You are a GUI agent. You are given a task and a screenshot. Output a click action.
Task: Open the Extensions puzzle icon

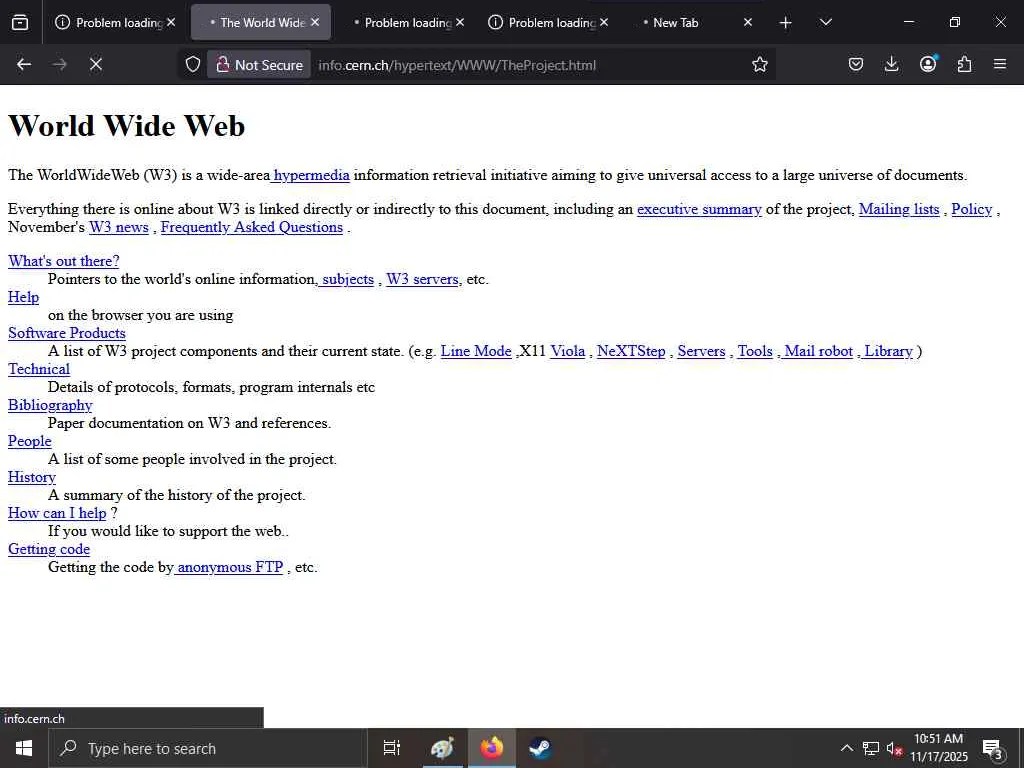[x=964, y=64]
